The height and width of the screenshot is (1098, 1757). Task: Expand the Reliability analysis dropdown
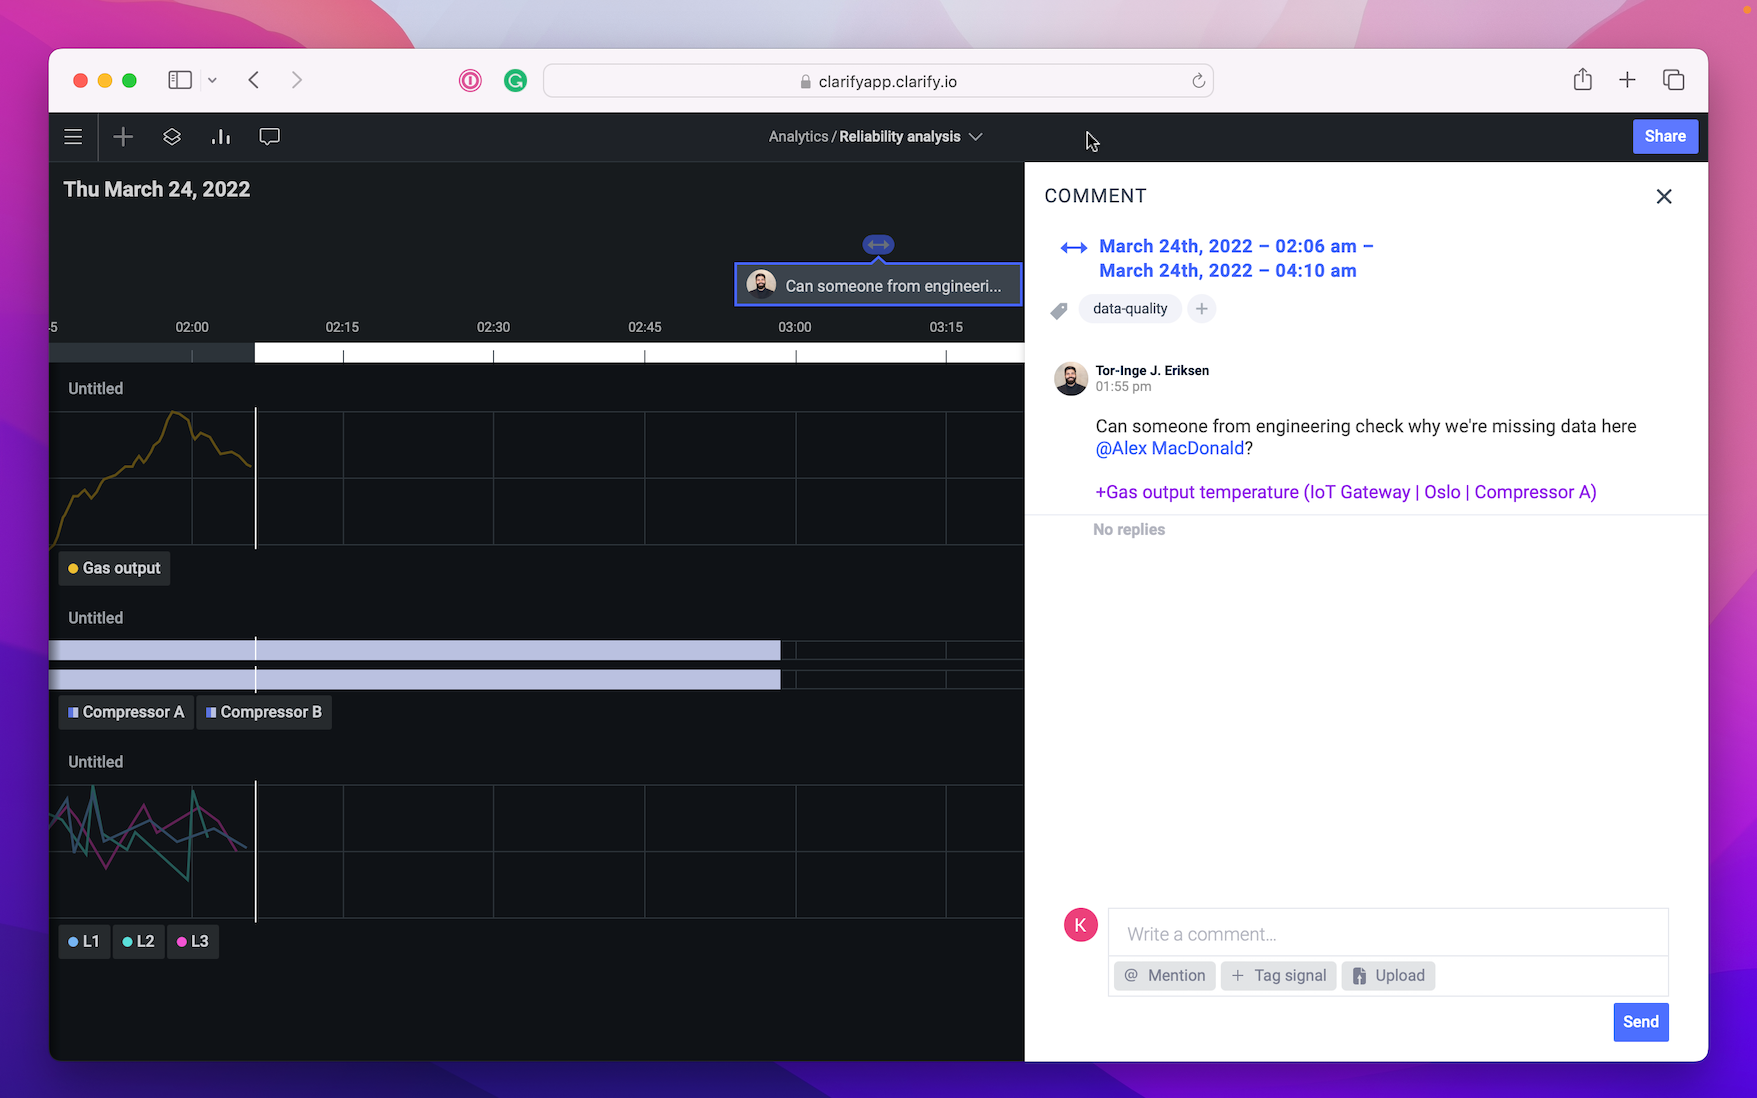[x=976, y=137]
